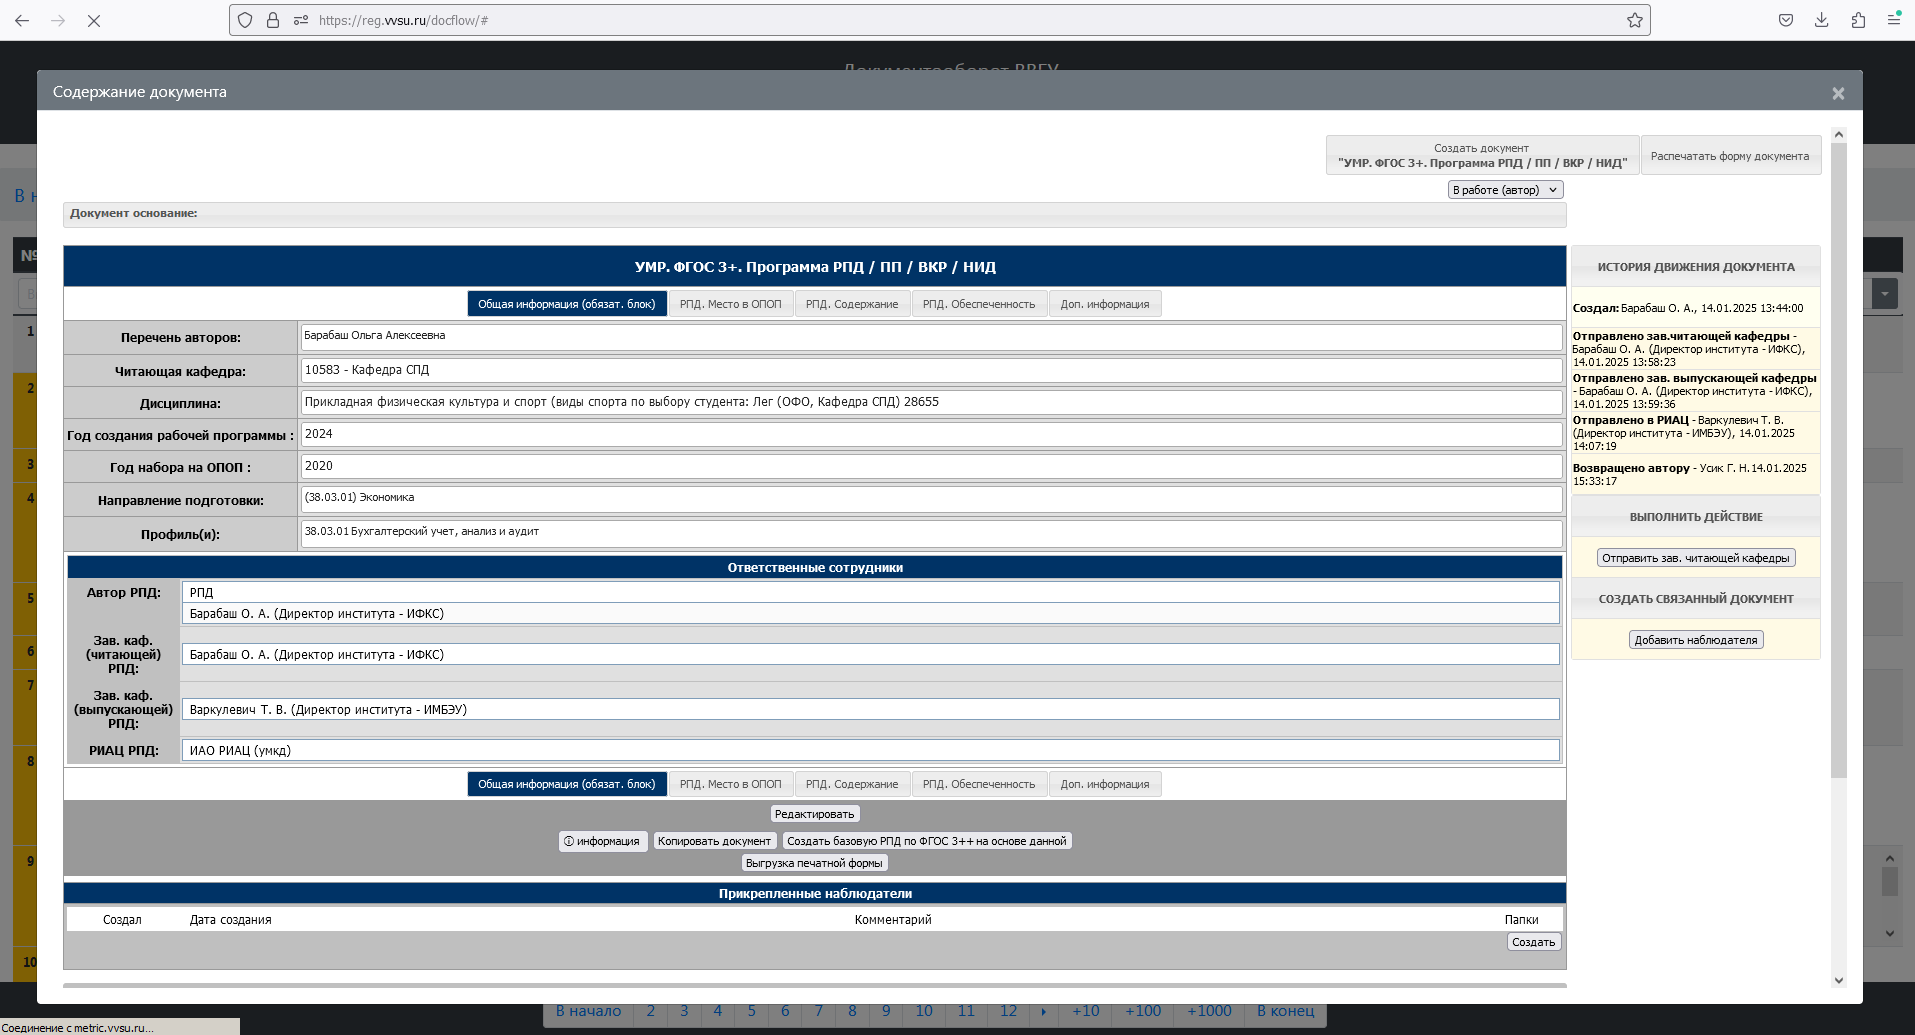Click 'Копировать документ' button
The width and height of the screenshot is (1915, 1035).
[x=714, y=841]
